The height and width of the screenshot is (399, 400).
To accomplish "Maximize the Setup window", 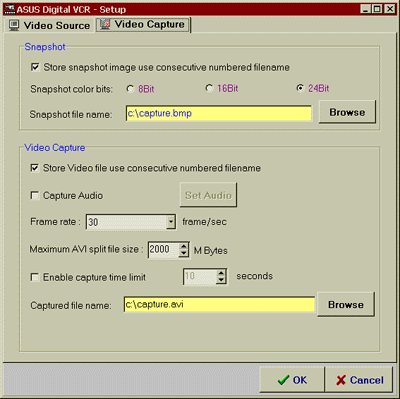I will [x=377, y=9].
